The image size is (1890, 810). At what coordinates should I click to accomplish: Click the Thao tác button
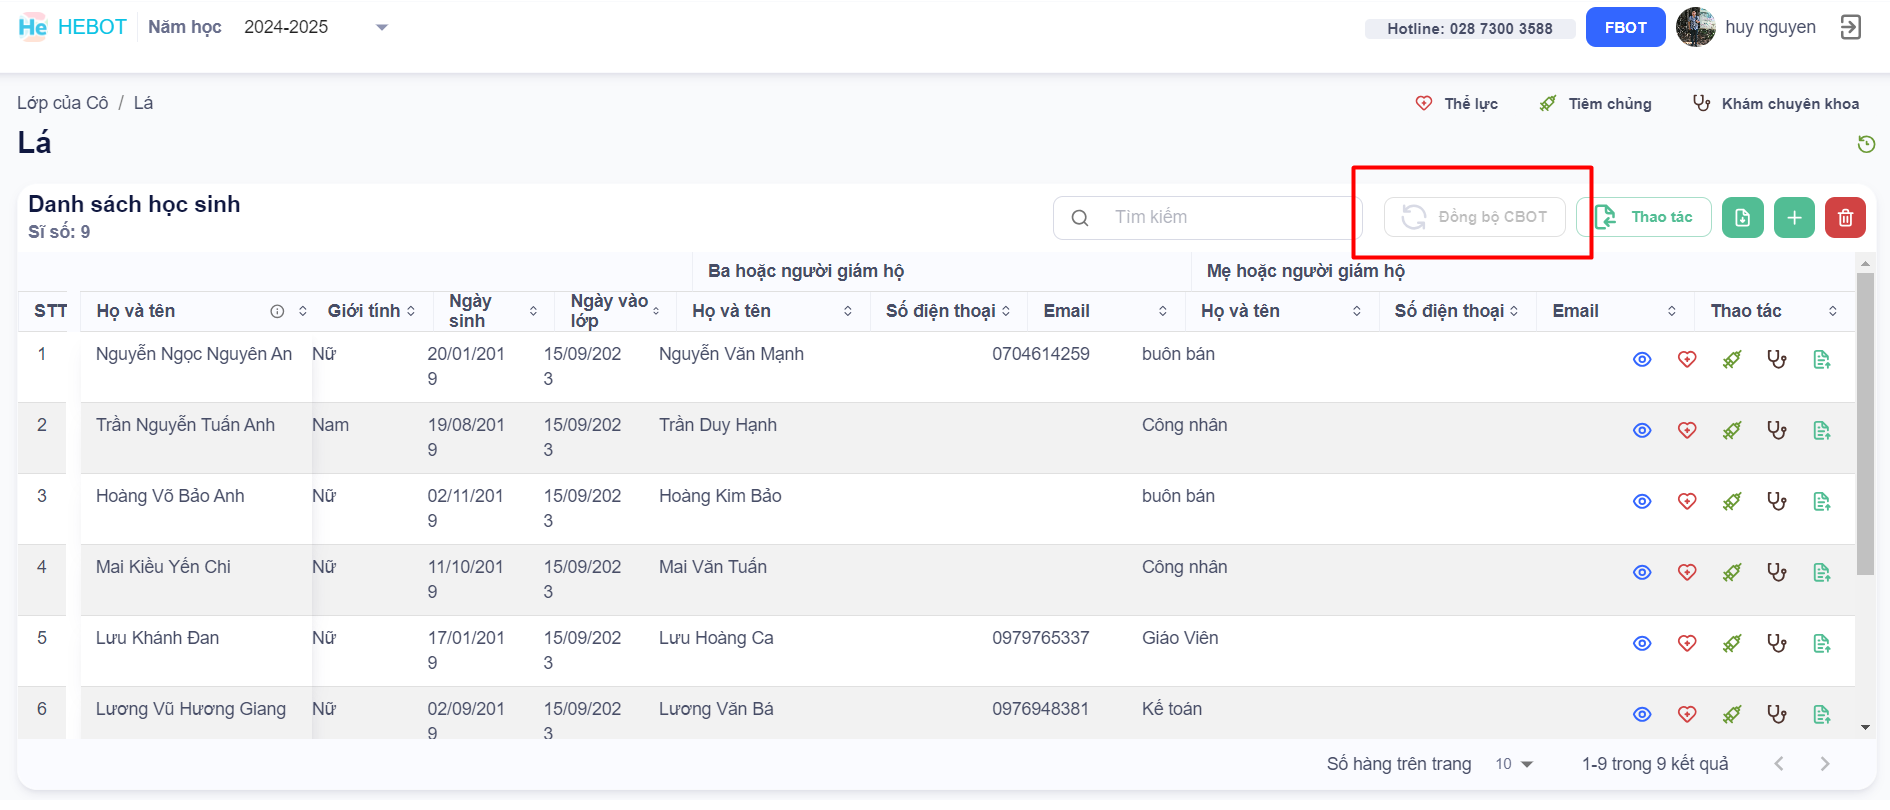point(1645,218)
